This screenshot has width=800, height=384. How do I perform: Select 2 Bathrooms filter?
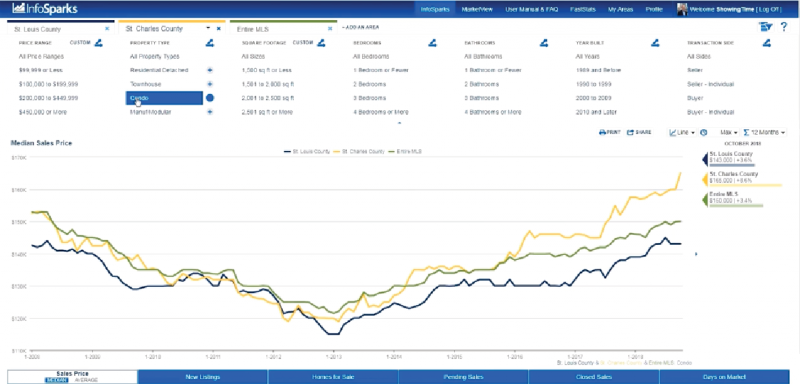click(x=481, y=84)
